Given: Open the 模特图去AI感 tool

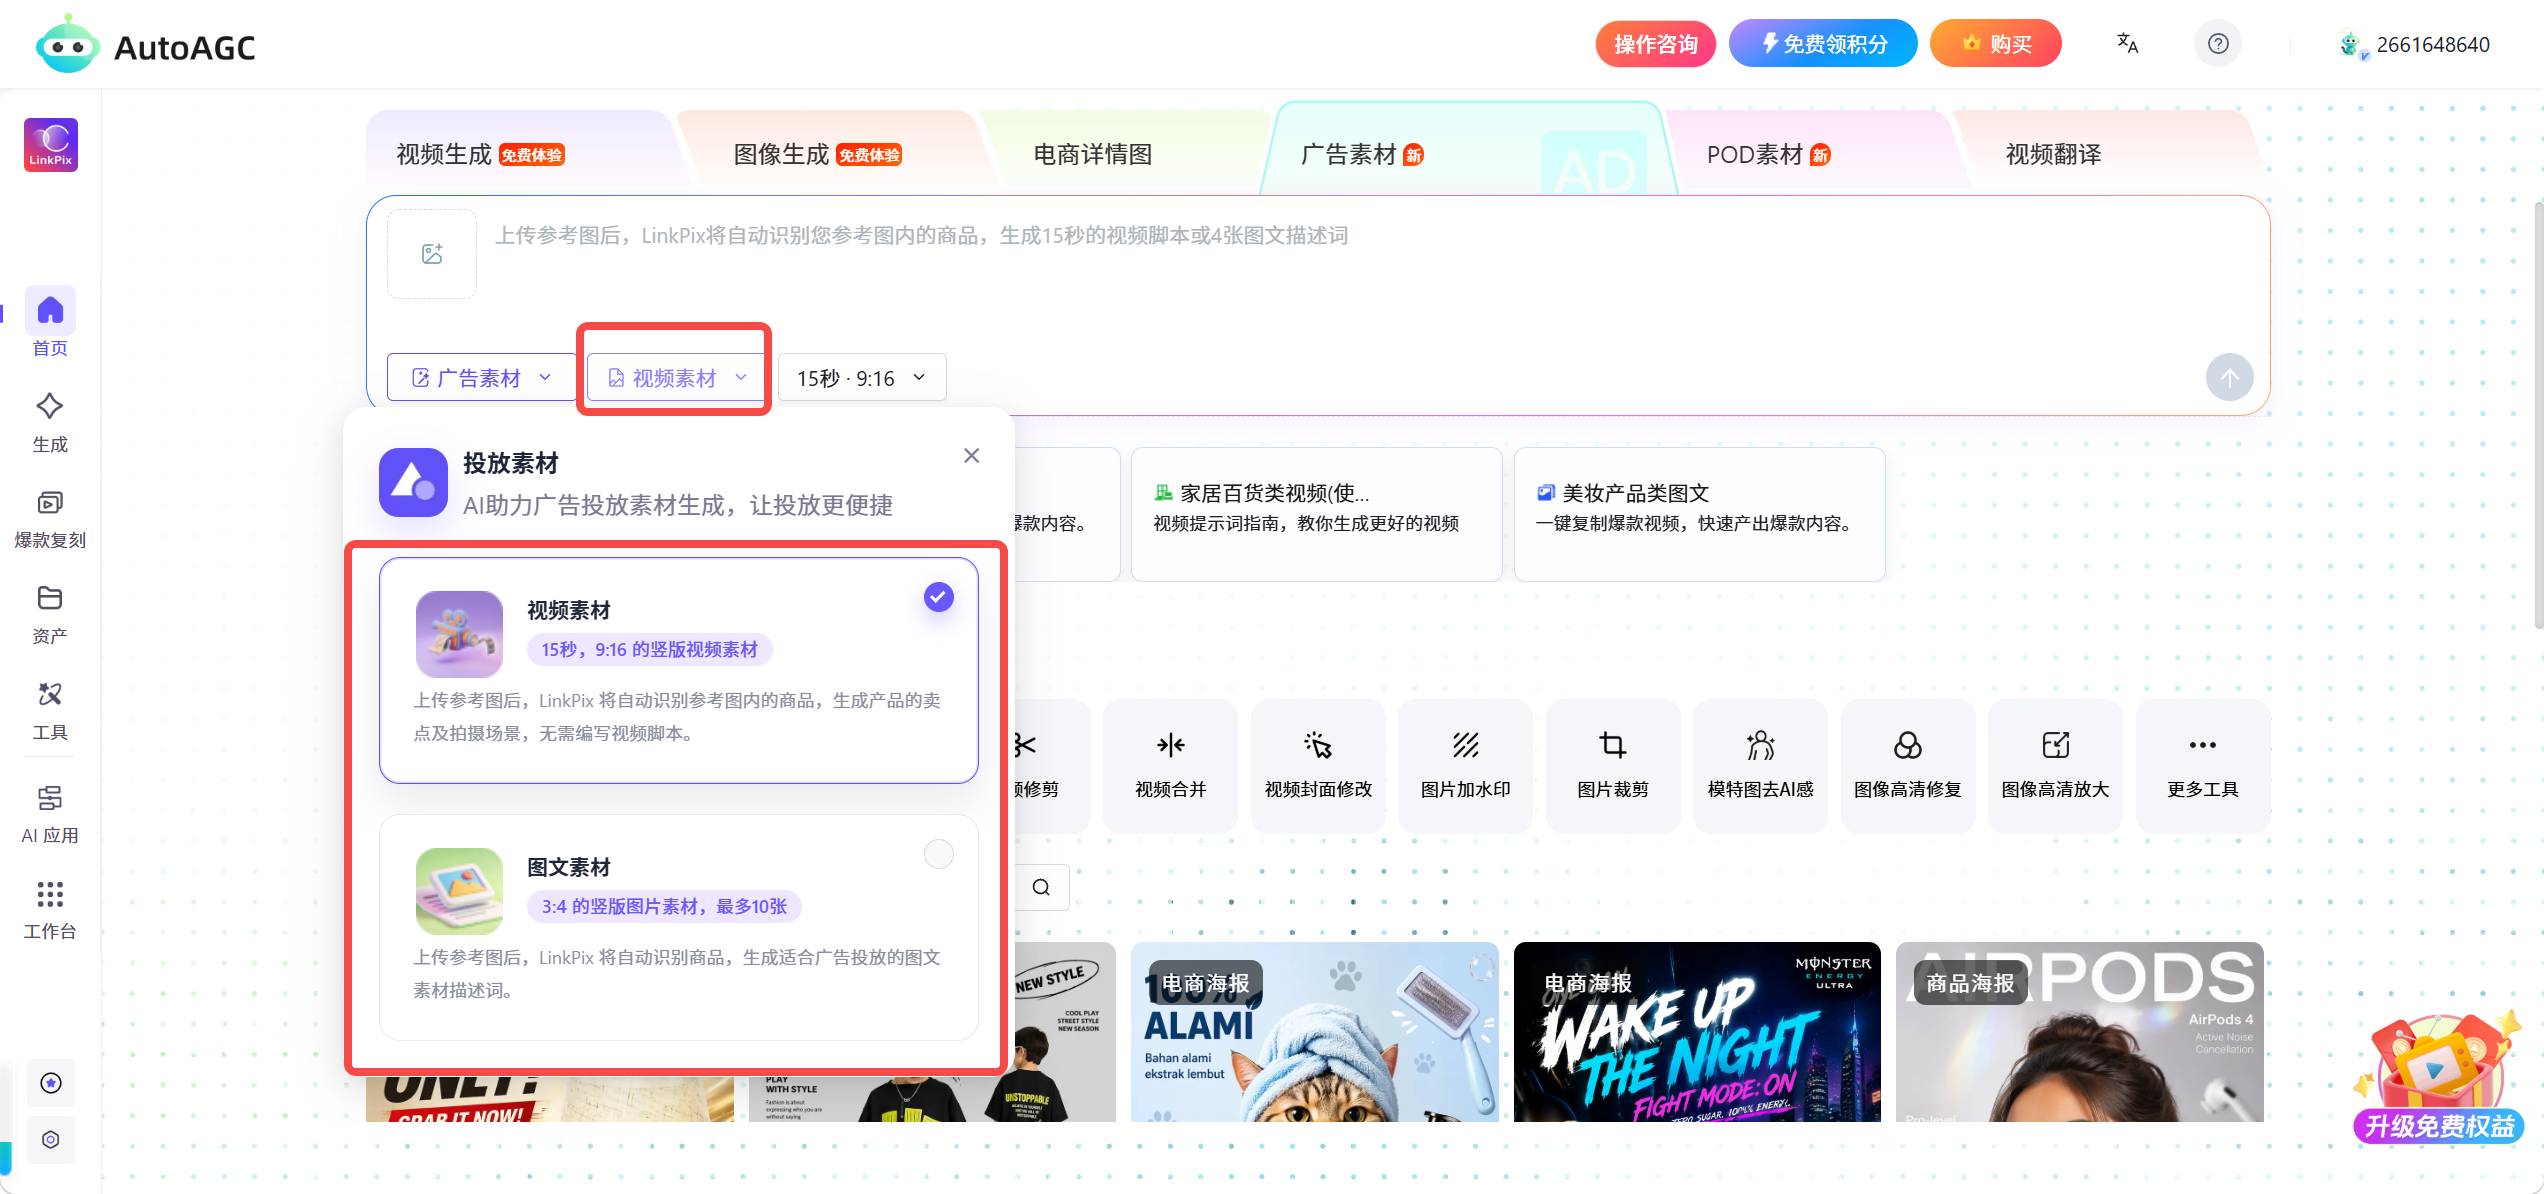Looking at the screenshot, I should click(x=1760, y=766).
